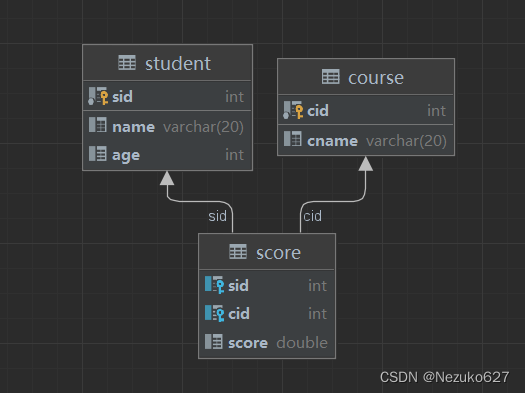Image resolution: width=525 pixels, height=393 pixels.
Task: Select the name varchar(20) column row
Action: point(167,127)
